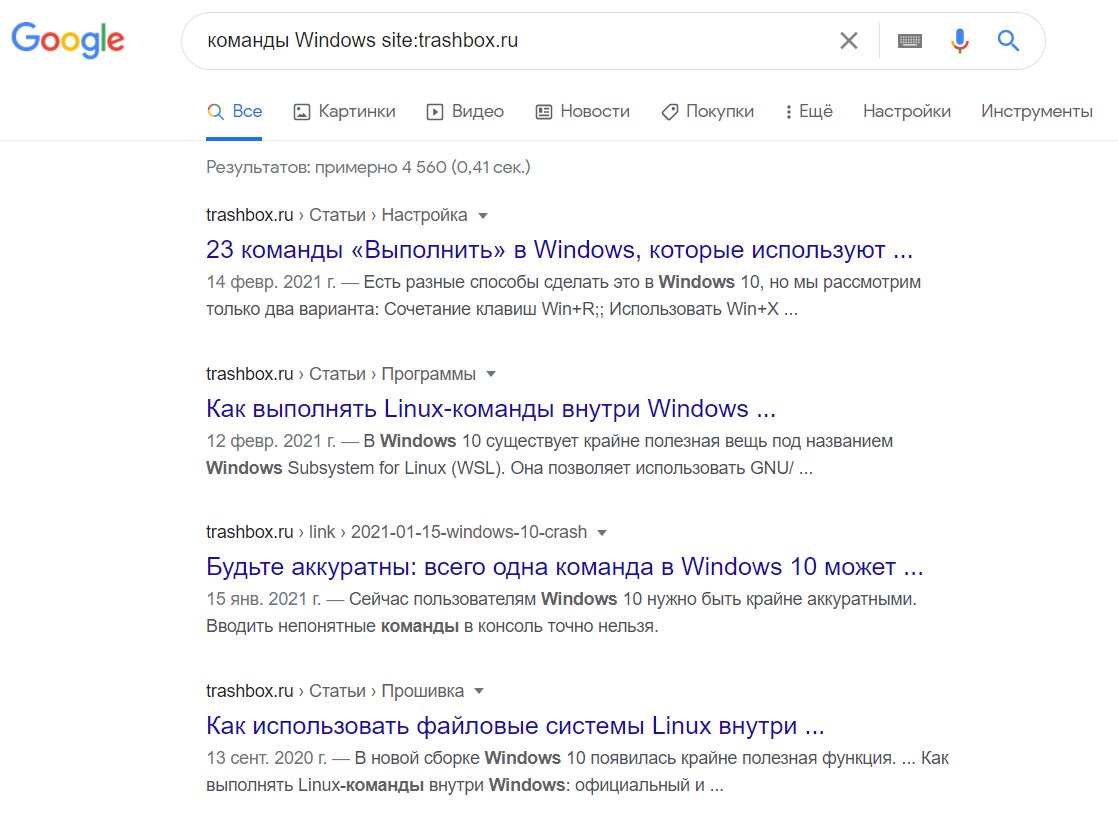Screen dimensions: 1118x817
Task: Select the Все tab
Action: 235,111
